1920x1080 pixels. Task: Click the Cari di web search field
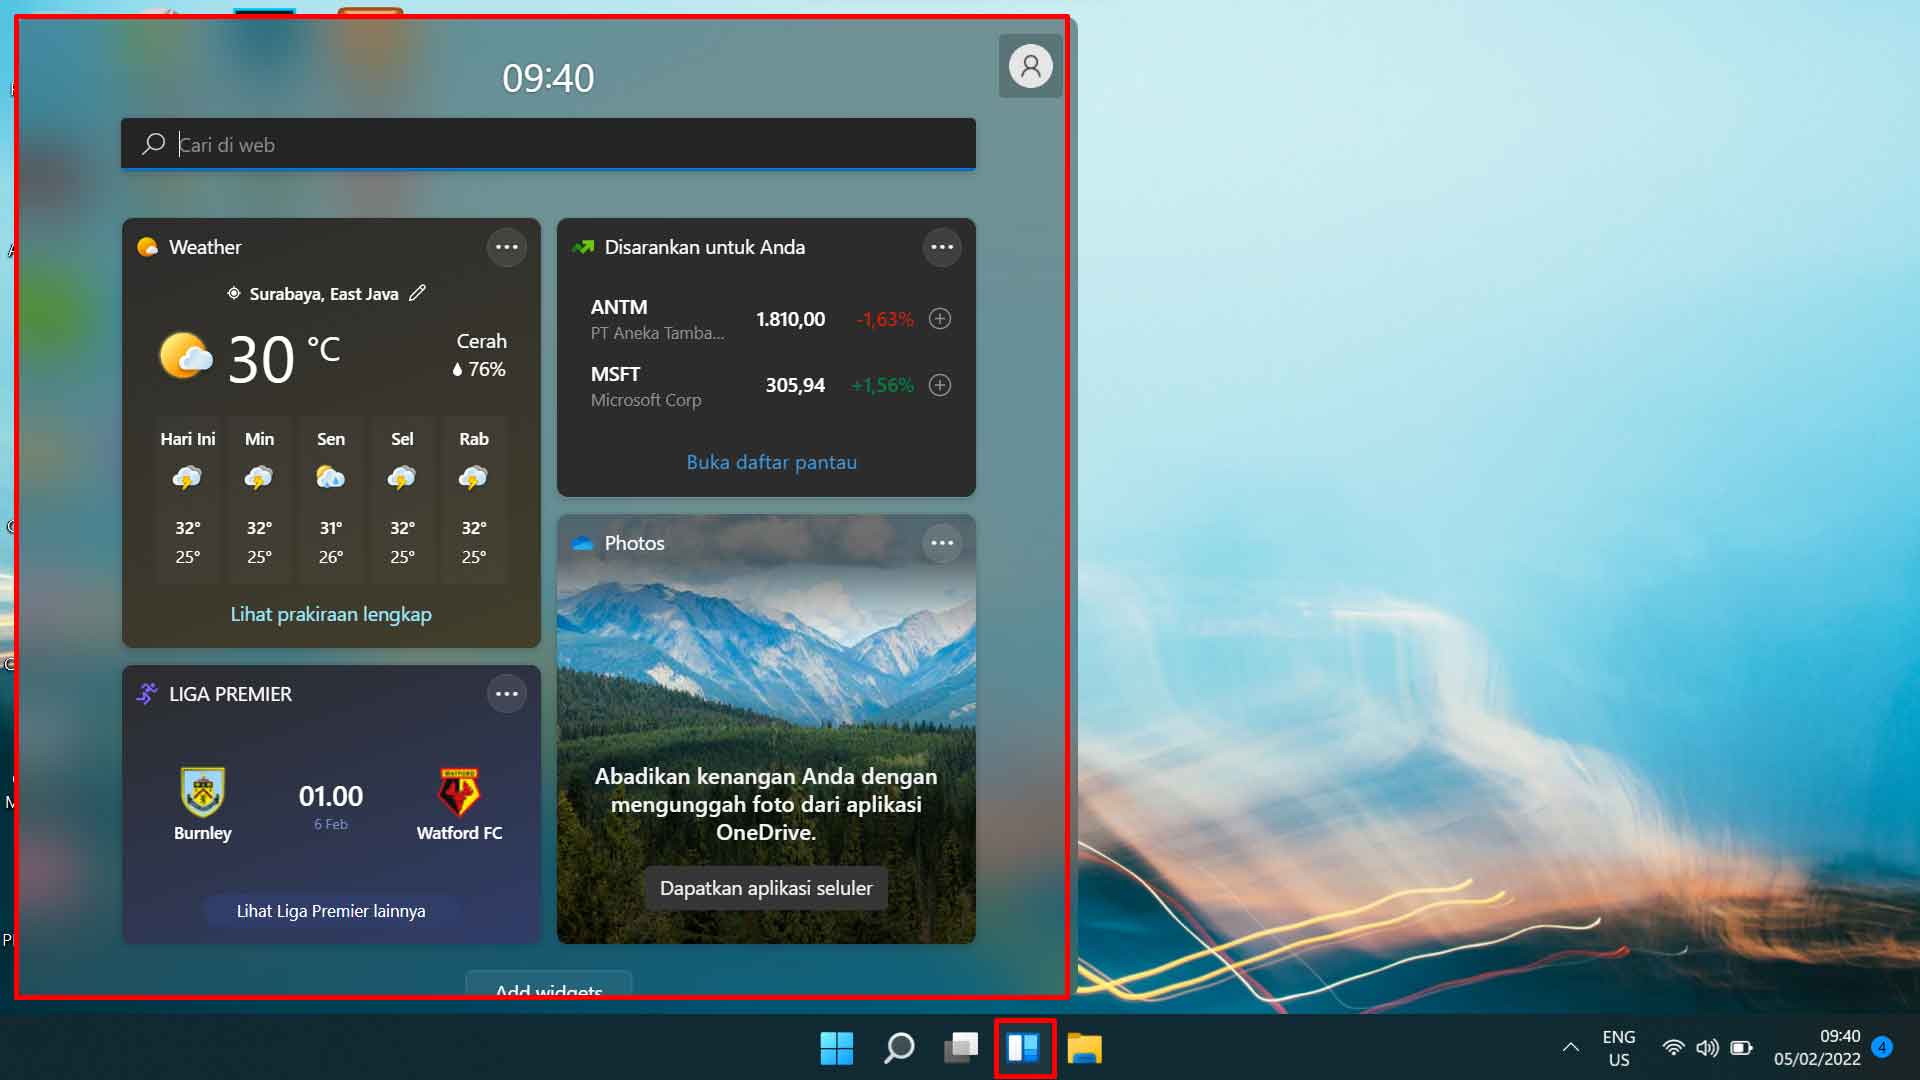[x=548, y=144]
